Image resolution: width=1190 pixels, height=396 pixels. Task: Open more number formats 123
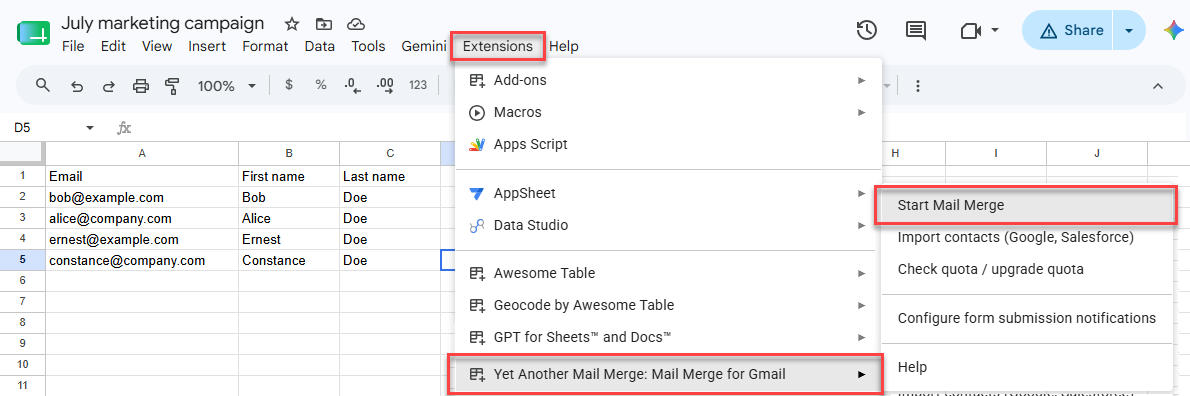point(418,85)
